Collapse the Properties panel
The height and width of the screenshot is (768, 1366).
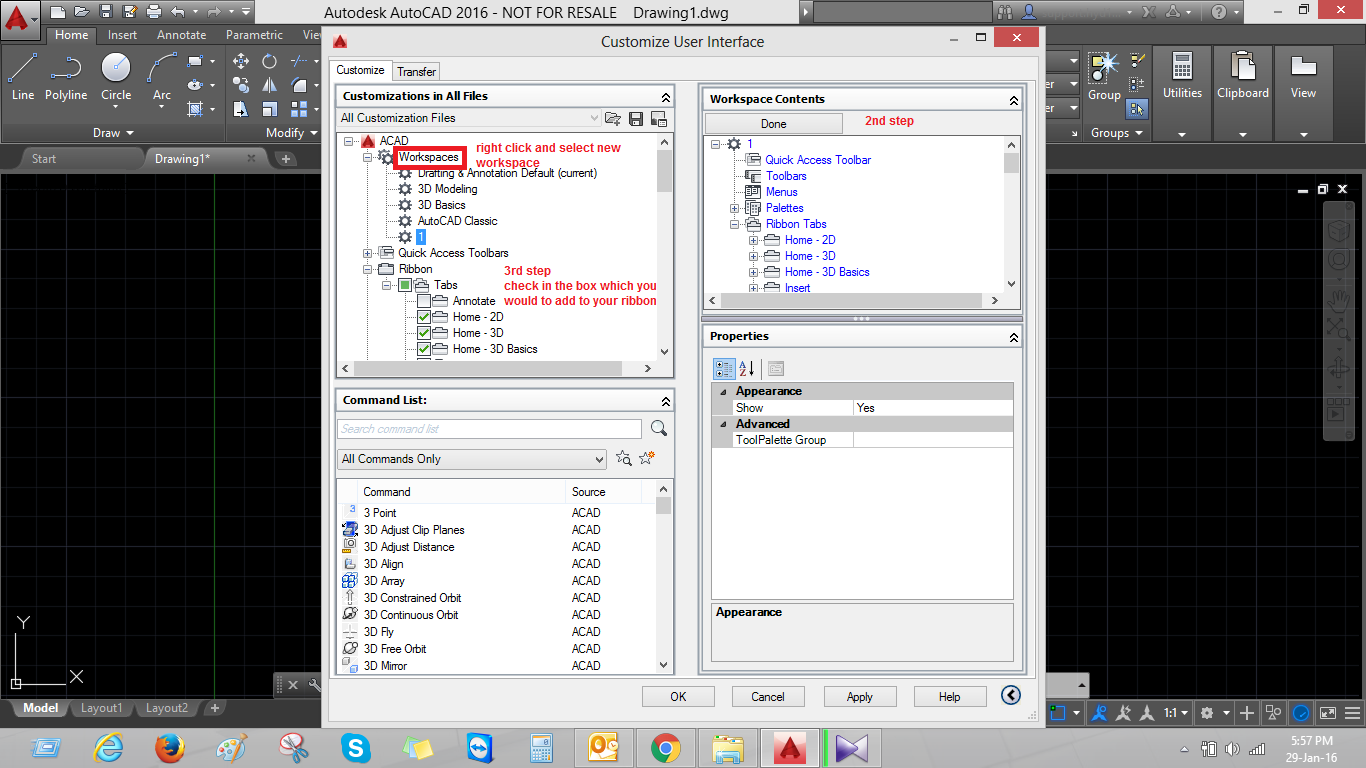point(1013,337)
